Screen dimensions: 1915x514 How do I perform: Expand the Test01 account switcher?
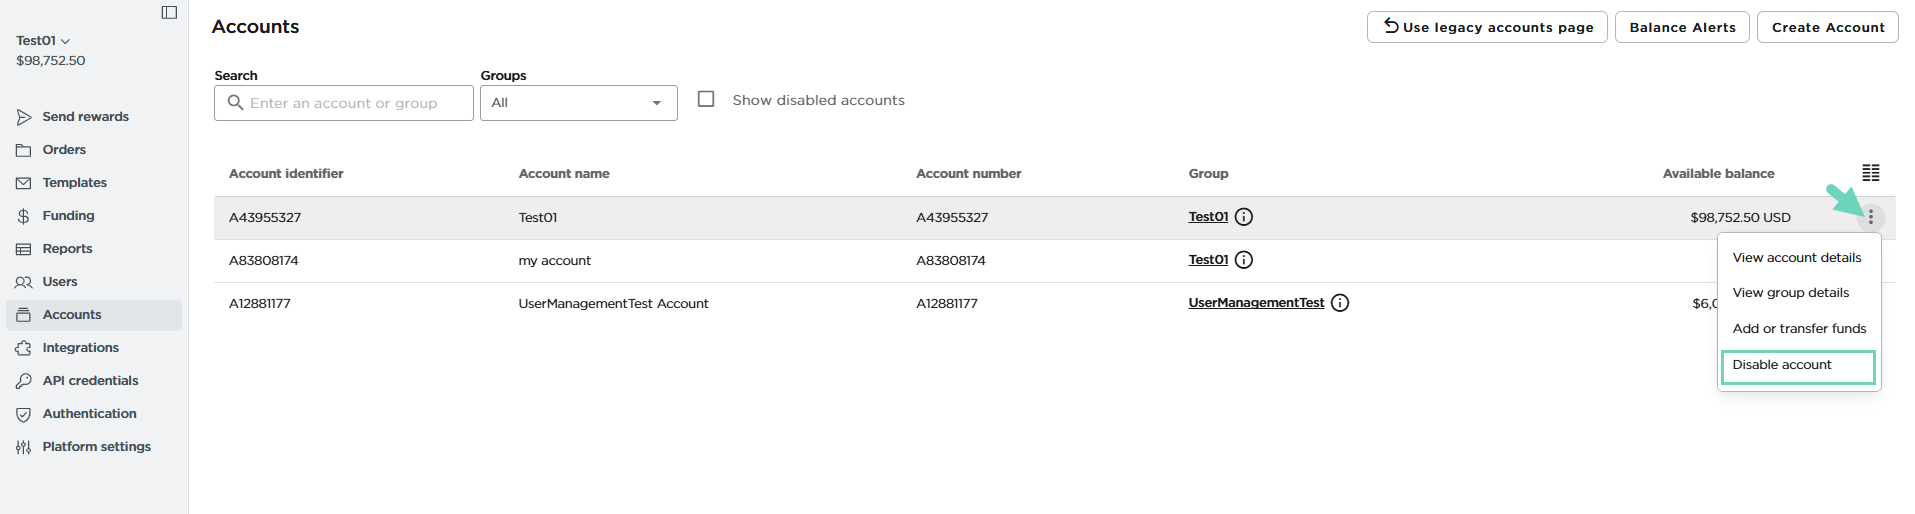pos(43,41)
